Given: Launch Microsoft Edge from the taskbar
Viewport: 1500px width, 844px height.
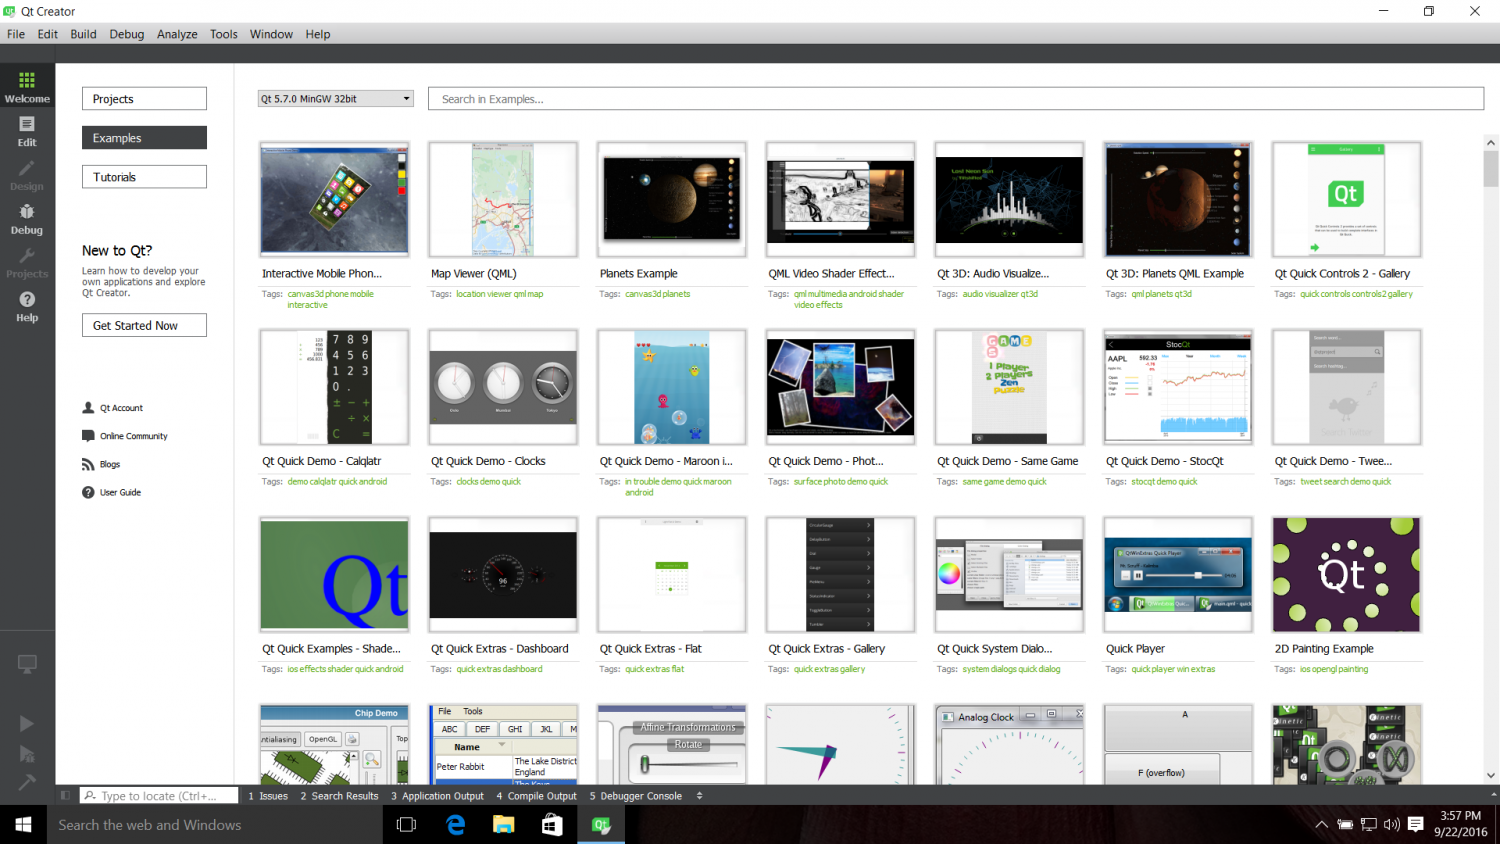Looking at the screenshot, I should click(455, 824).
